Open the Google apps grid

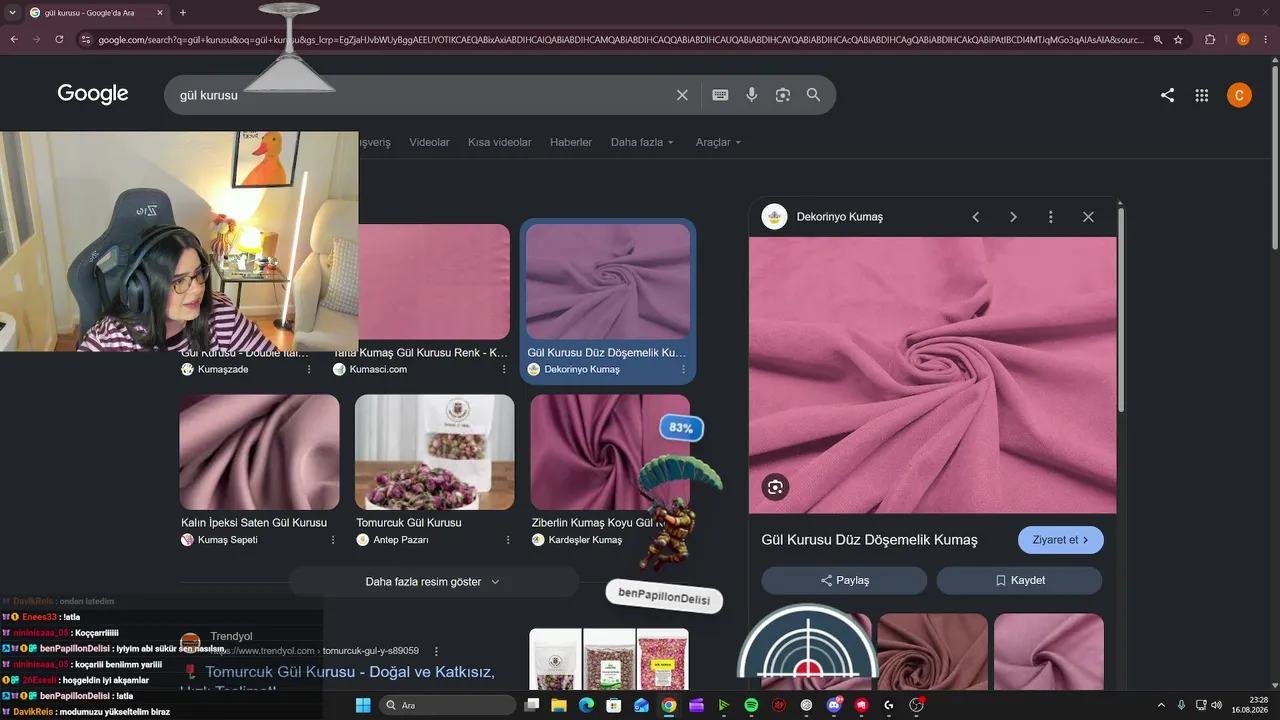click(1202, 95)
